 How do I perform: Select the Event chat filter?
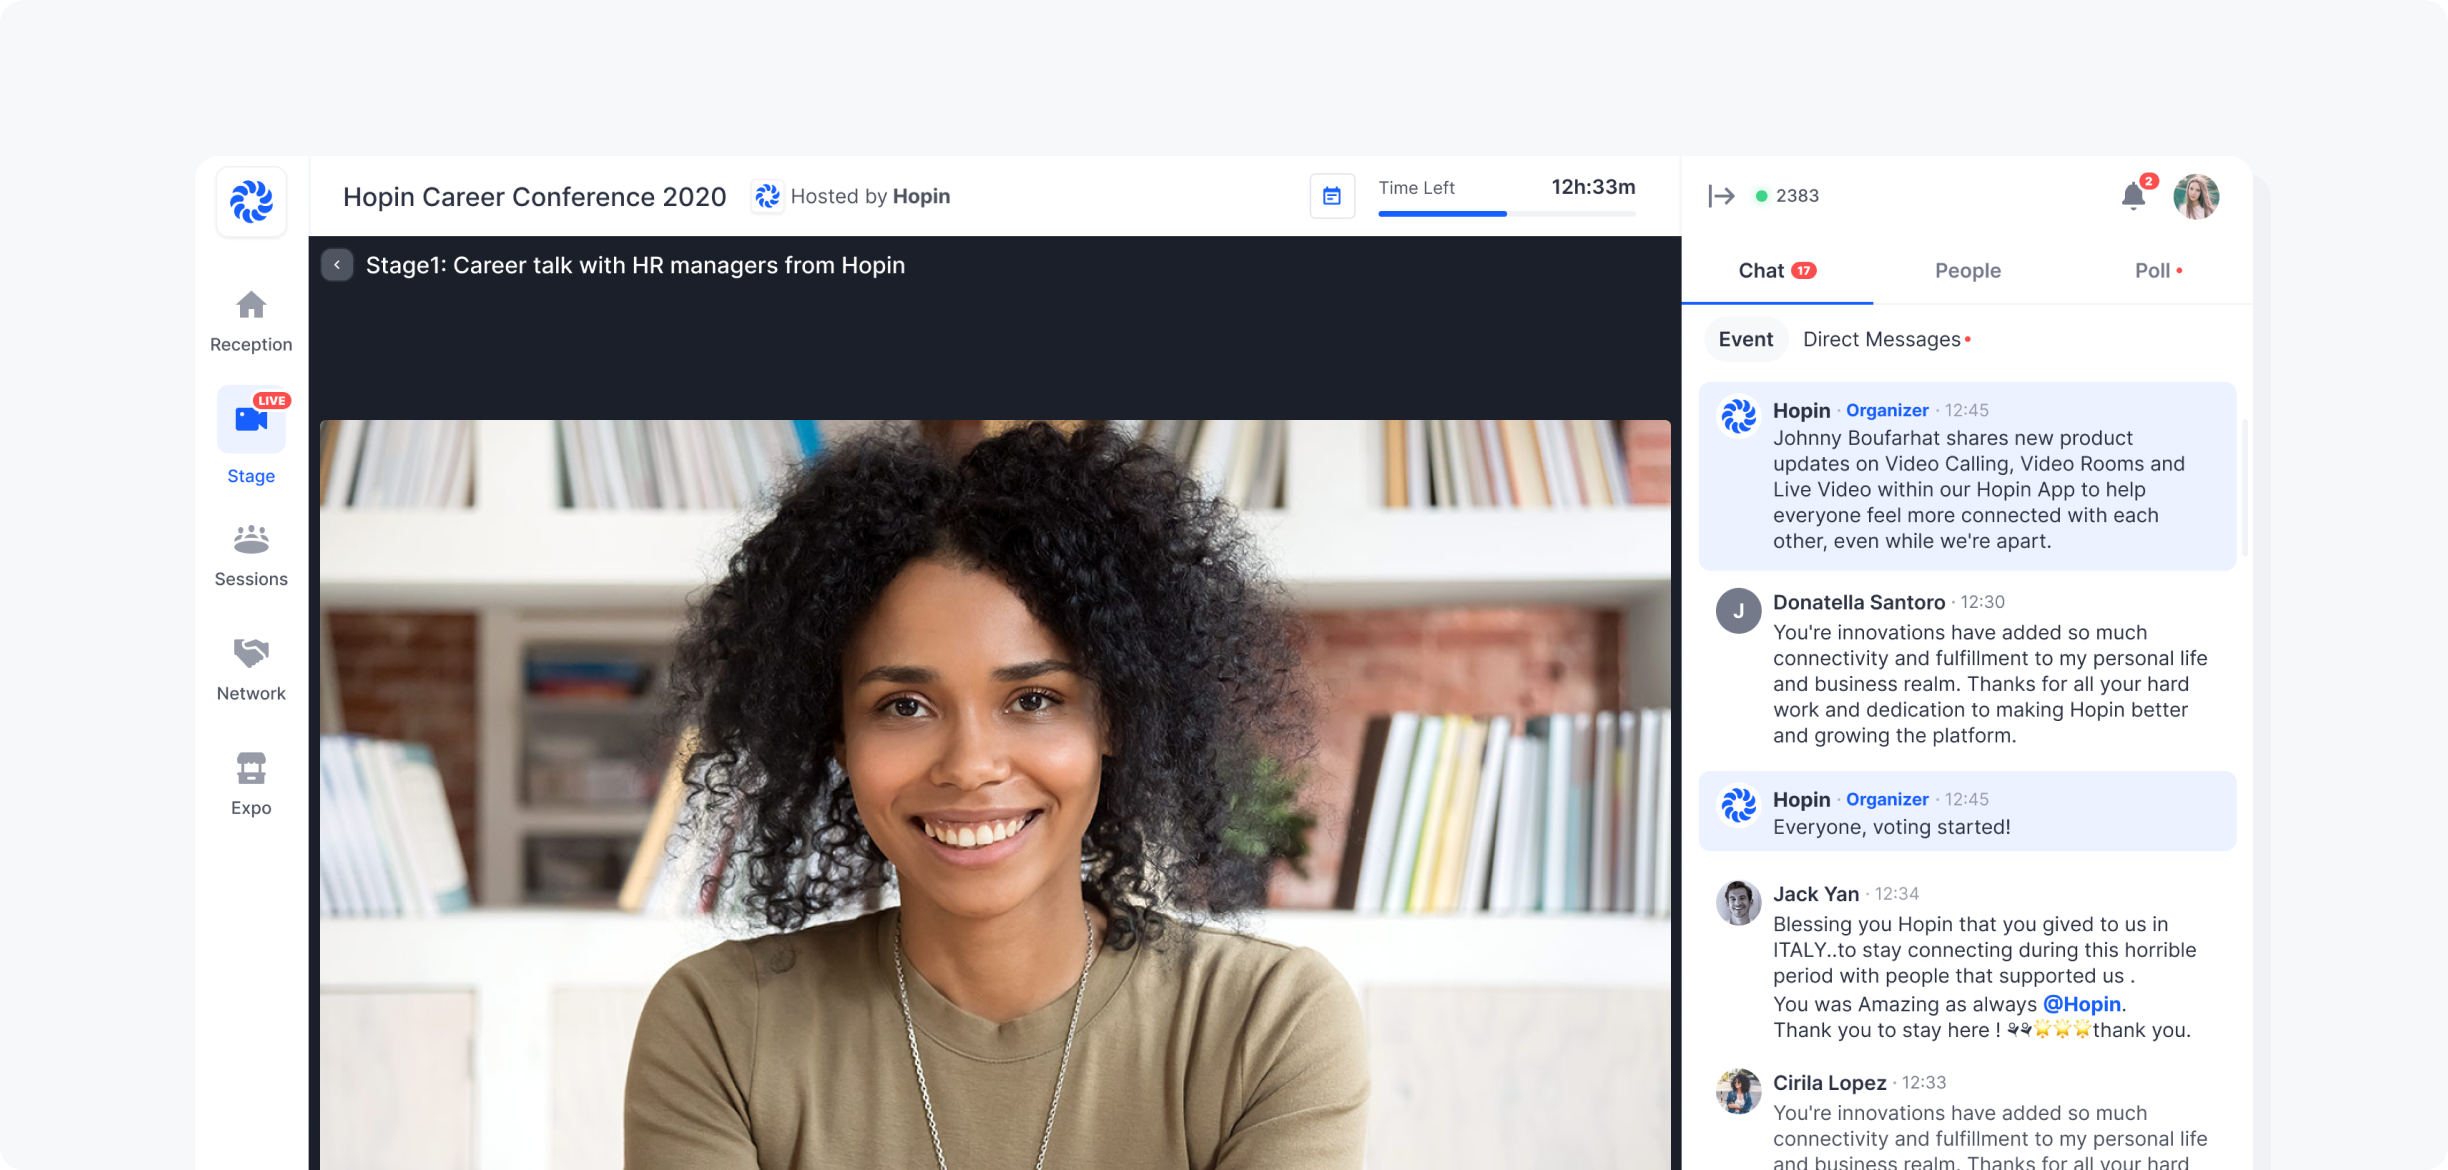1744,337
